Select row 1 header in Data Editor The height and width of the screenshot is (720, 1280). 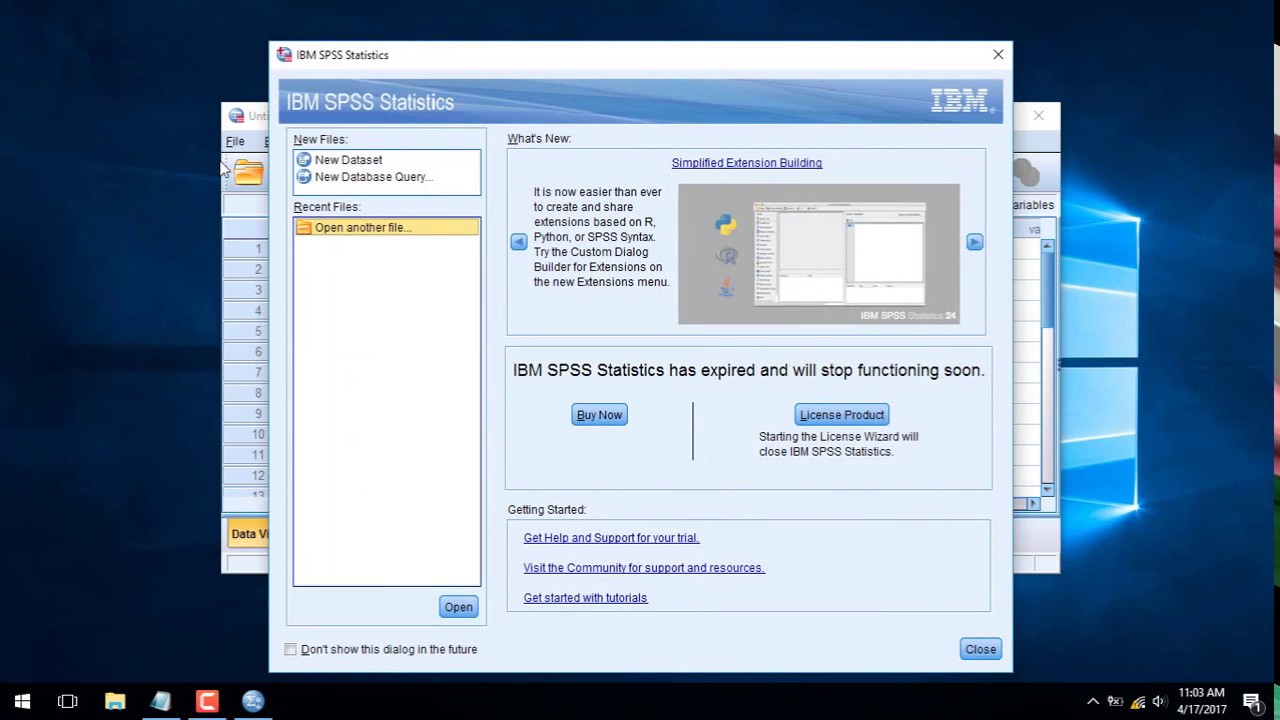click(245, 249)
